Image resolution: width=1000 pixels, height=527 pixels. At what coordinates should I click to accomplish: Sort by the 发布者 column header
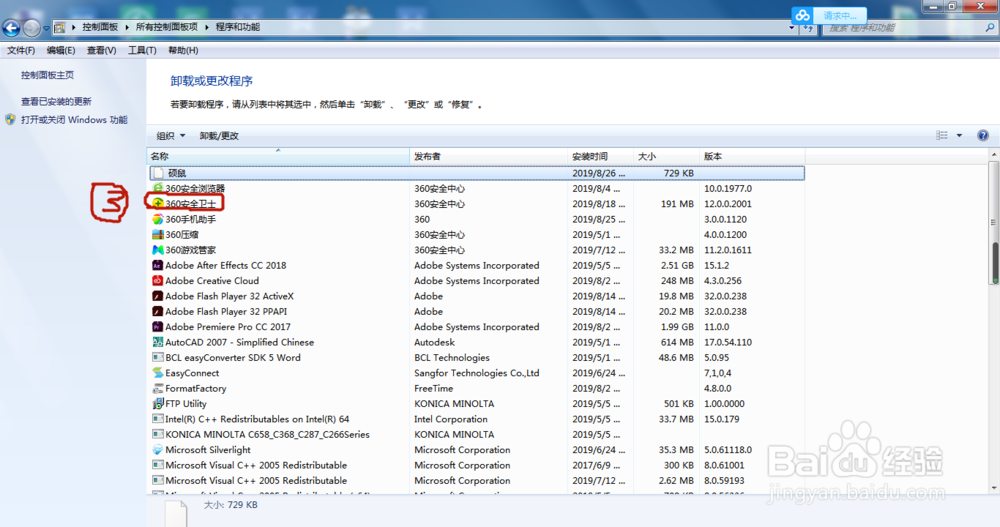(x=489, y=156)
